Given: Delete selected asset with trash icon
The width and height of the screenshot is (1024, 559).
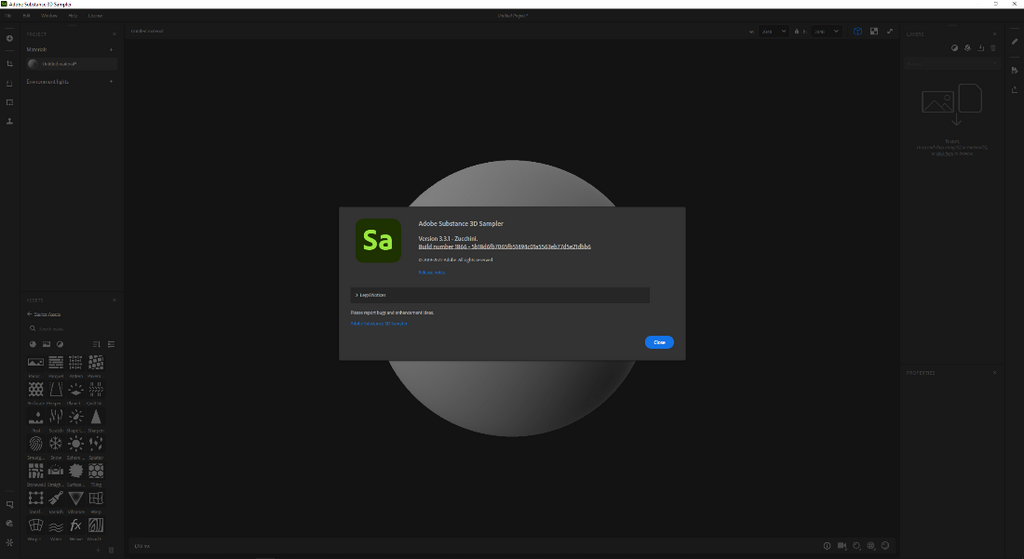Looking at the screenshot, I should tap(111, 551).
